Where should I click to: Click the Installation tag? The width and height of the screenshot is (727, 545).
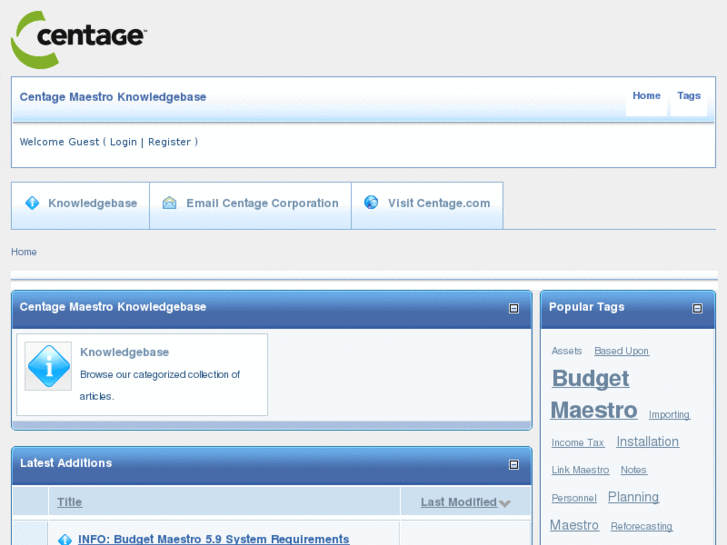[647, 442]
